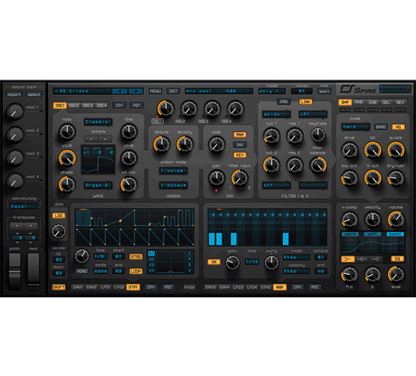Click the sound bank import button
The width and height of the screenshot is (416, 376).
point(14,95)
